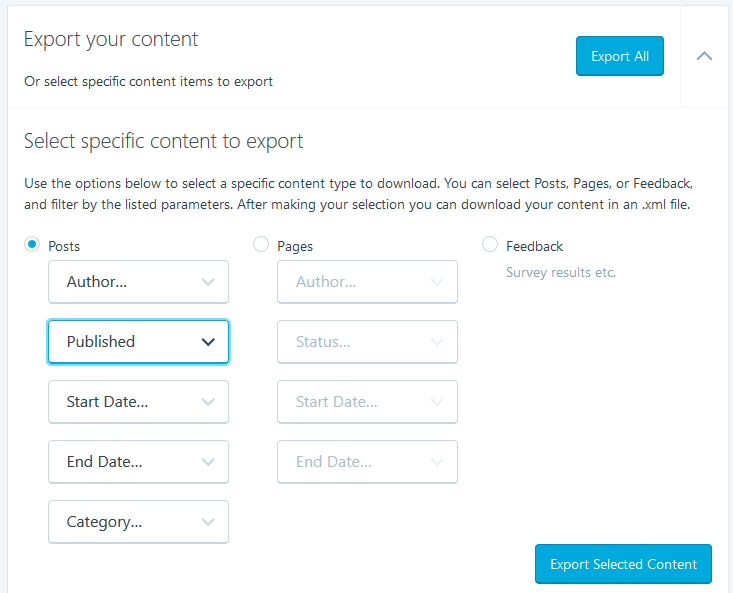733x593 pixels.
Task: Click the chevron of the Posts End Date dropdown
Action: [208, 462]
